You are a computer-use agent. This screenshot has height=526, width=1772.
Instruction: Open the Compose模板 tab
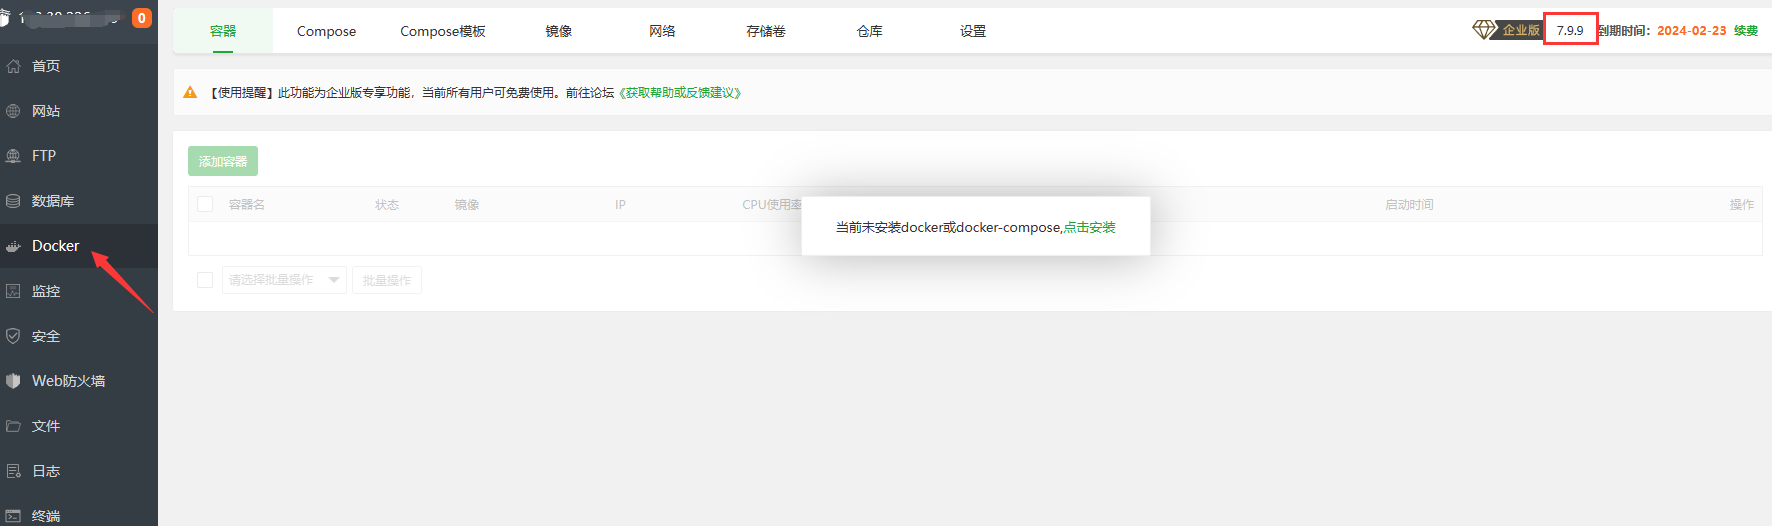tap(443, 31)
